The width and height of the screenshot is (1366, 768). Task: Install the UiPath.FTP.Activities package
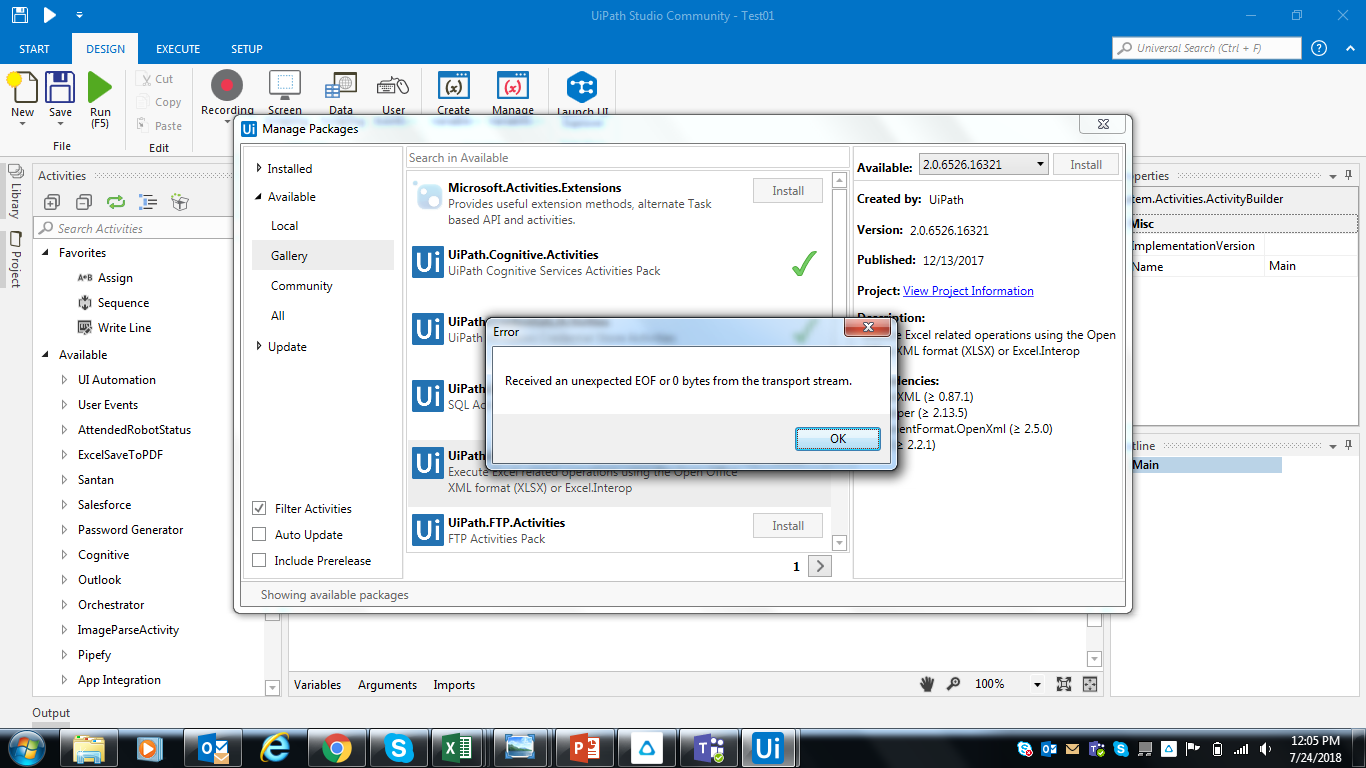click(788, 525)
